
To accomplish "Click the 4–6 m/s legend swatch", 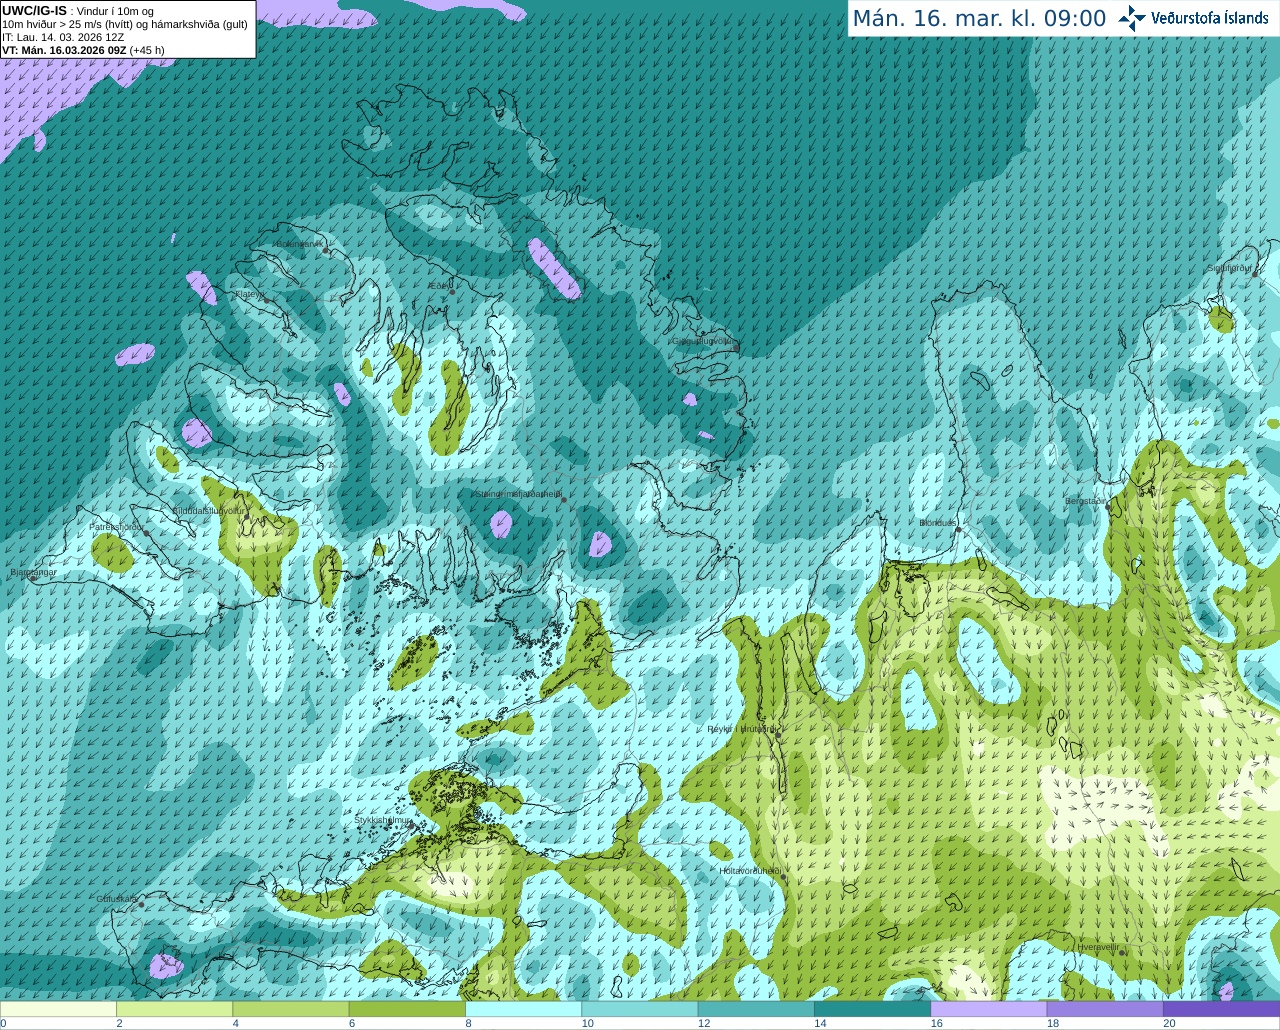I will tap(291, 1009).
